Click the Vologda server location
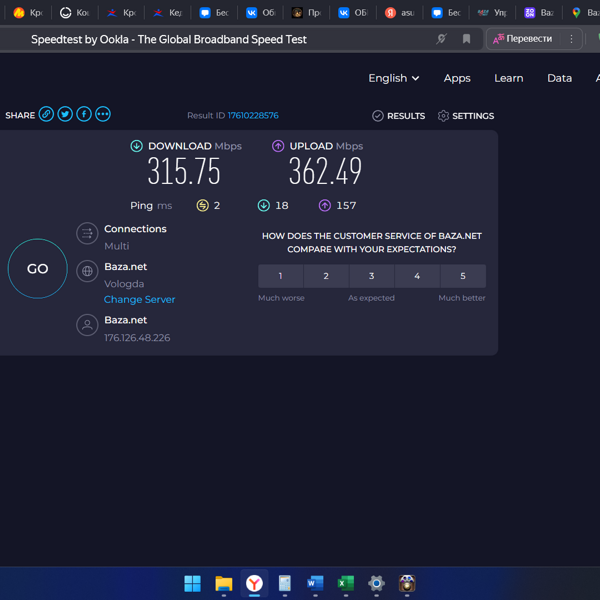 [x=124, y=284]
